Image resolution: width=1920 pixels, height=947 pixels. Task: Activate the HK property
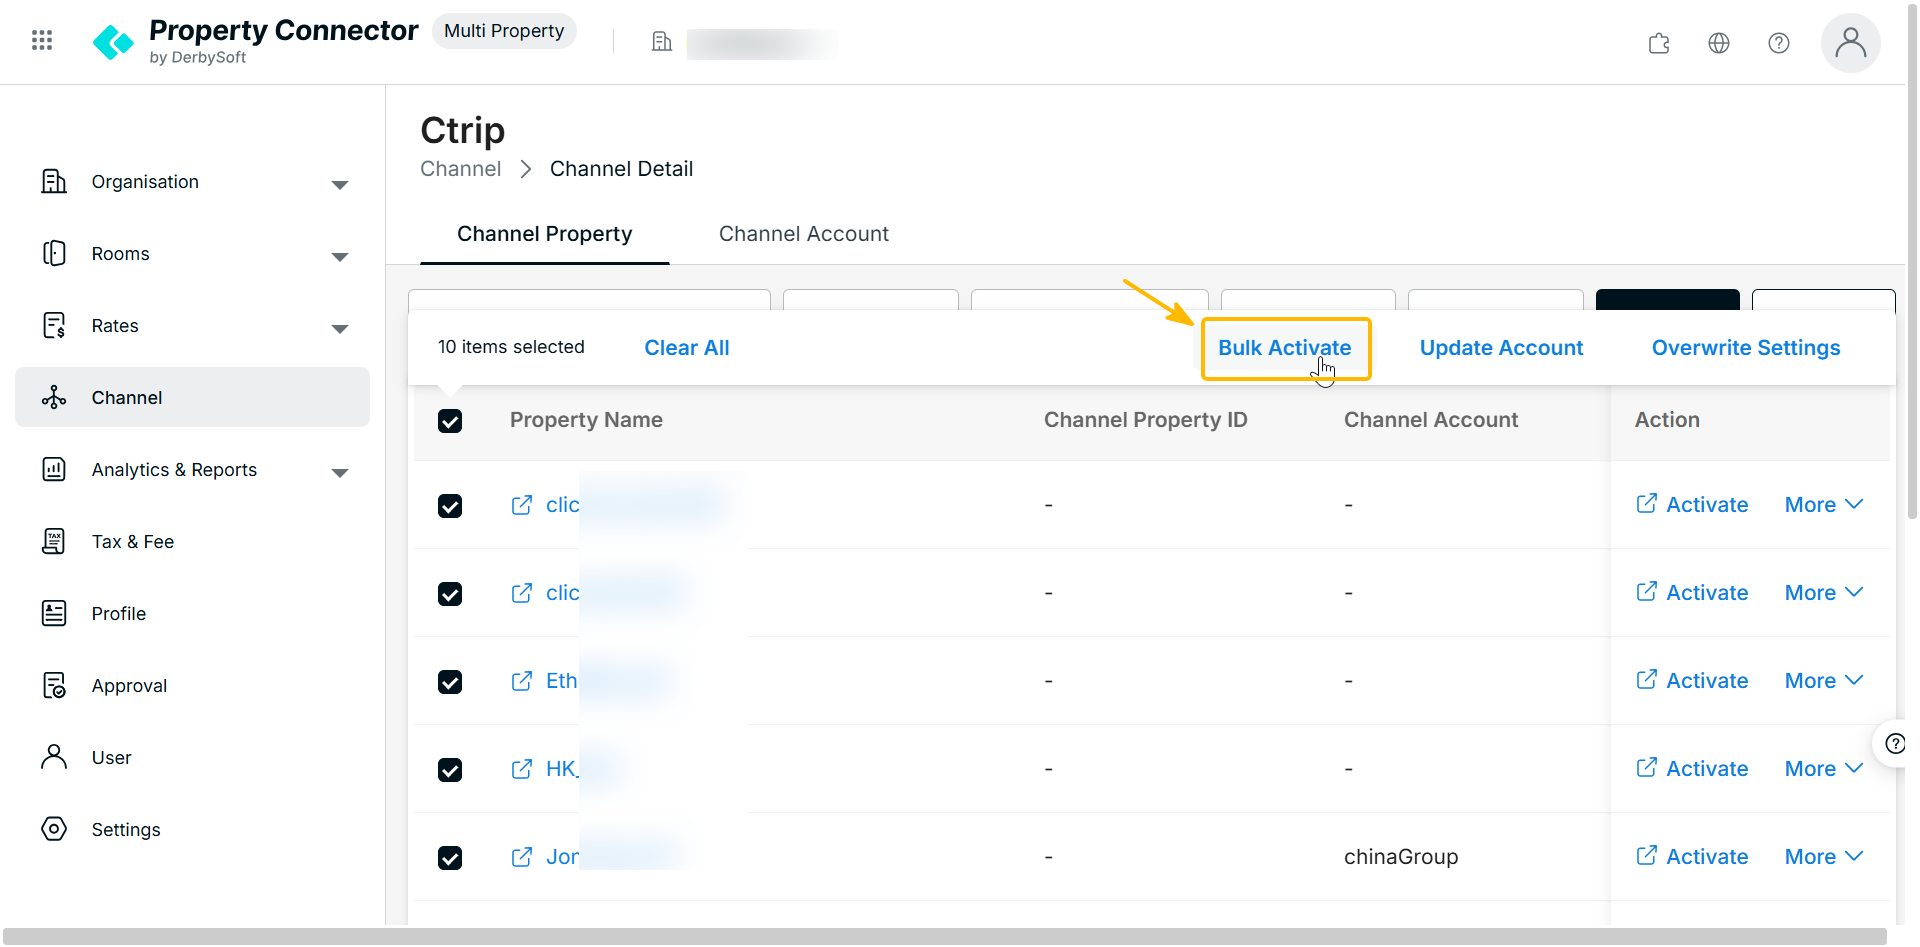coord(1692,769)
